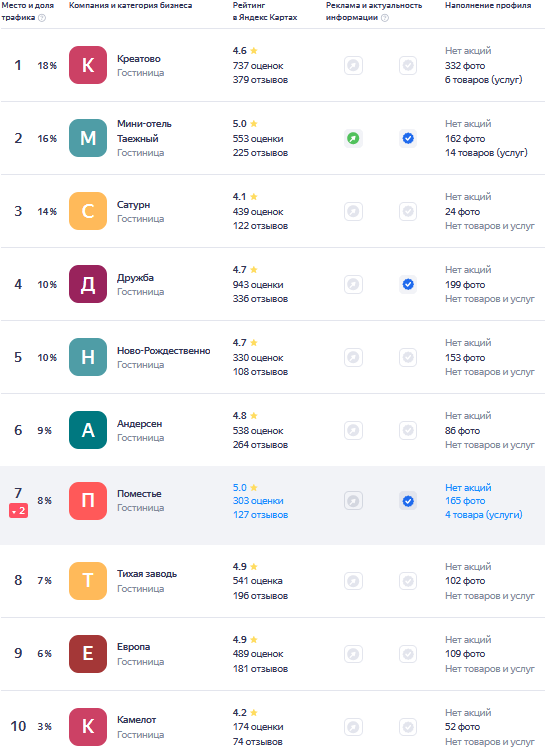Click "127 отзывов" link in Поместье row
Image resolution: width=545 pixels, height=755 pixels.
260,515
